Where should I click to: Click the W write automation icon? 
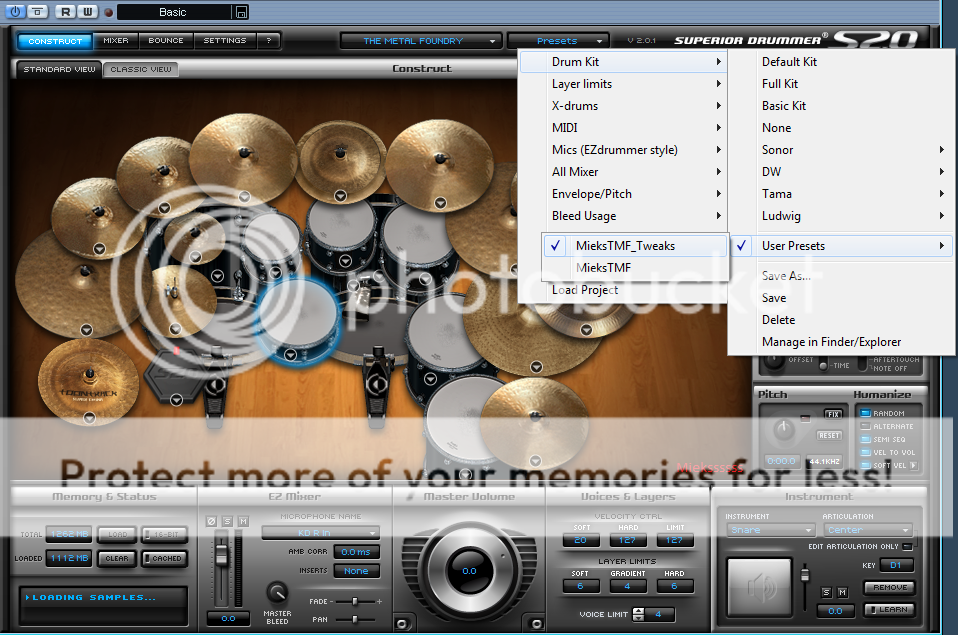click(x=87, y=12)
